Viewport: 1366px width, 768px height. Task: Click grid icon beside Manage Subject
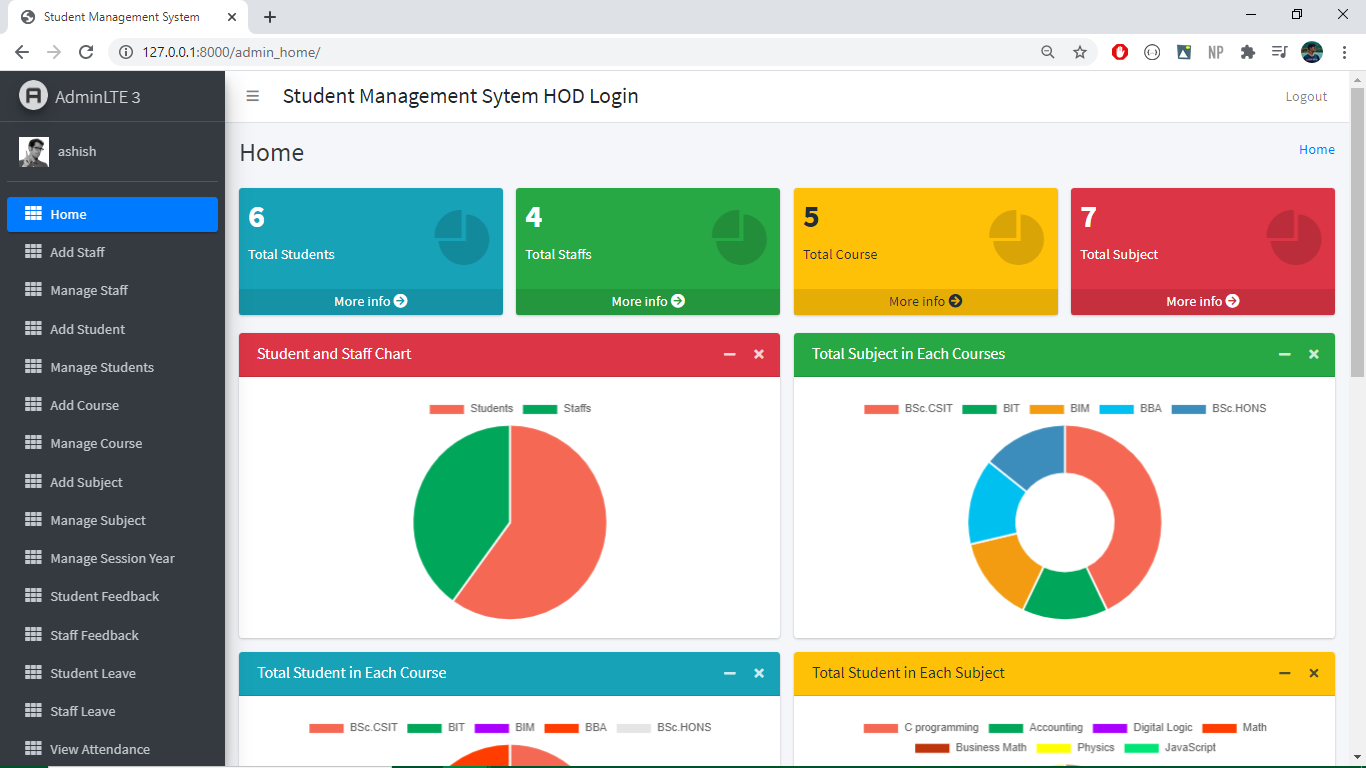point(33,520)
